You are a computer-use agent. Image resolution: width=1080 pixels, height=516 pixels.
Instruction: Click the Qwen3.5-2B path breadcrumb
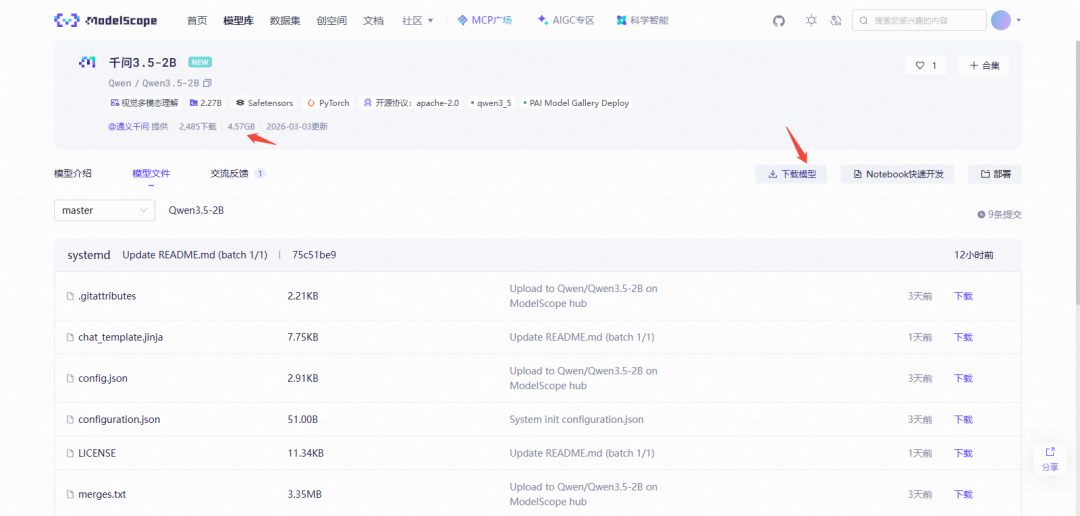point(196,210)
